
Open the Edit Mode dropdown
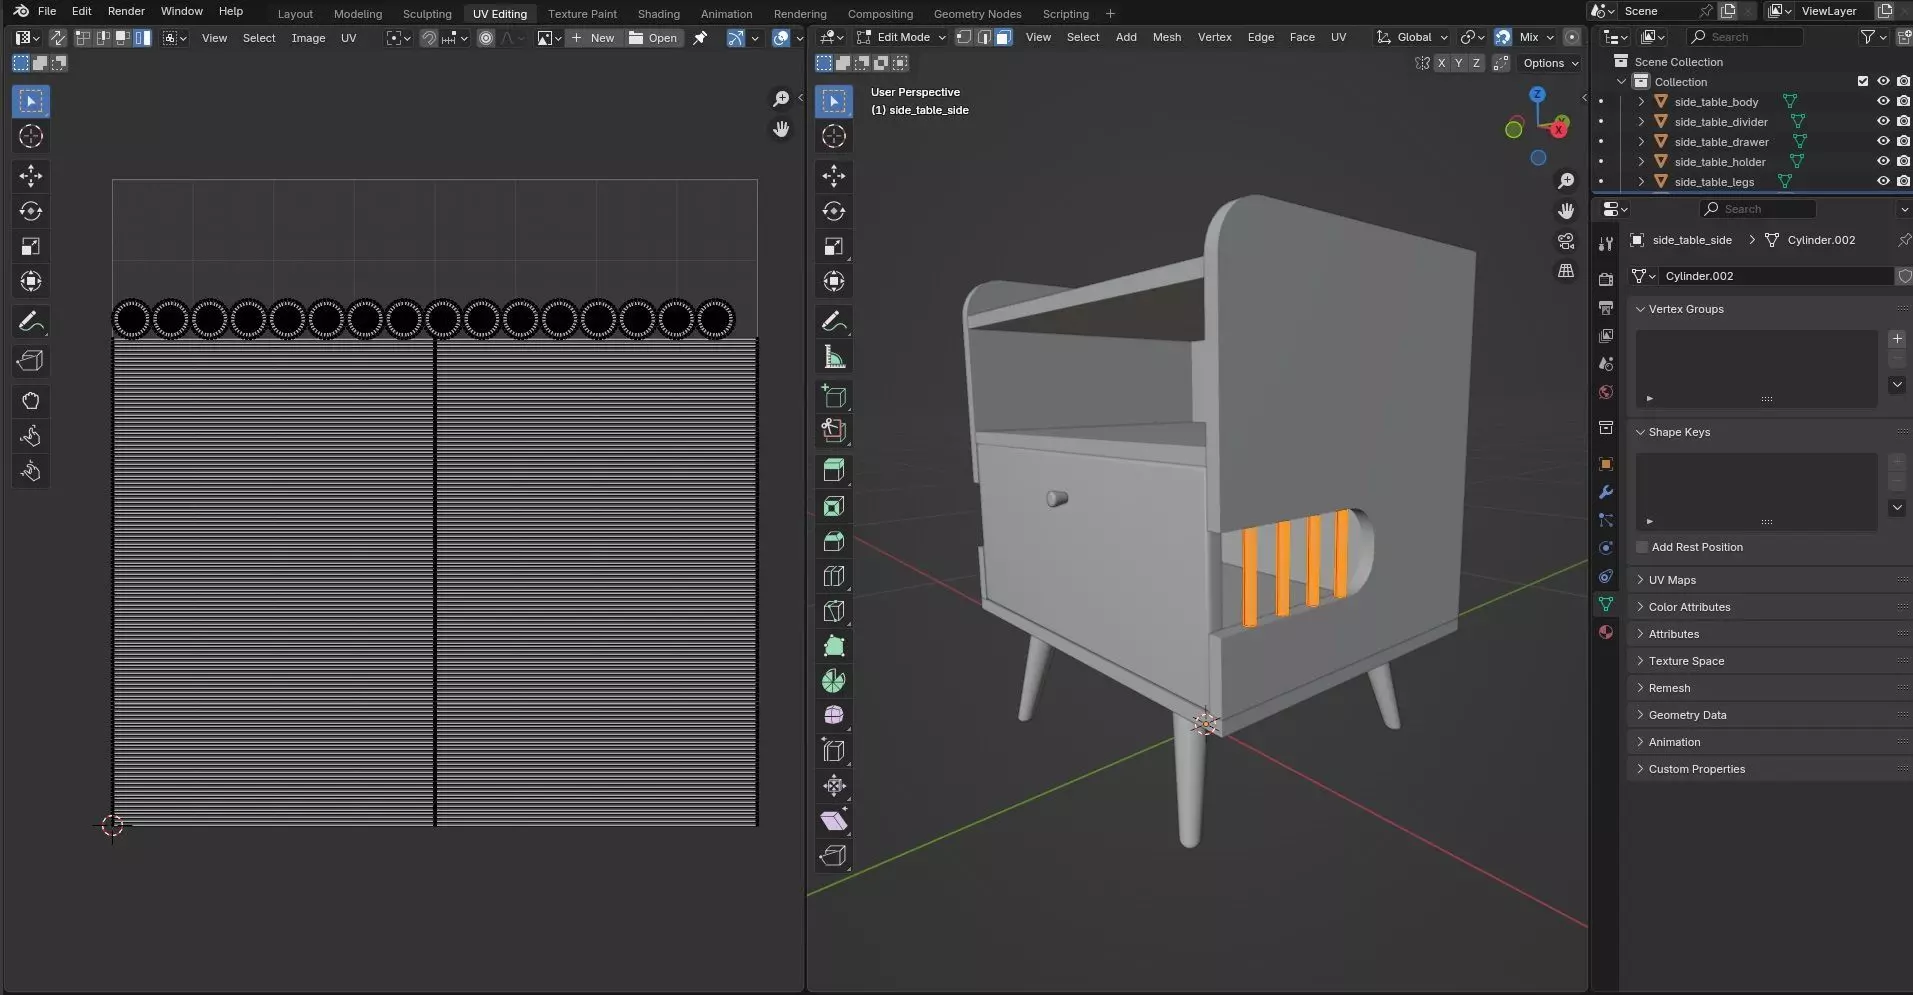coord(901,37)
